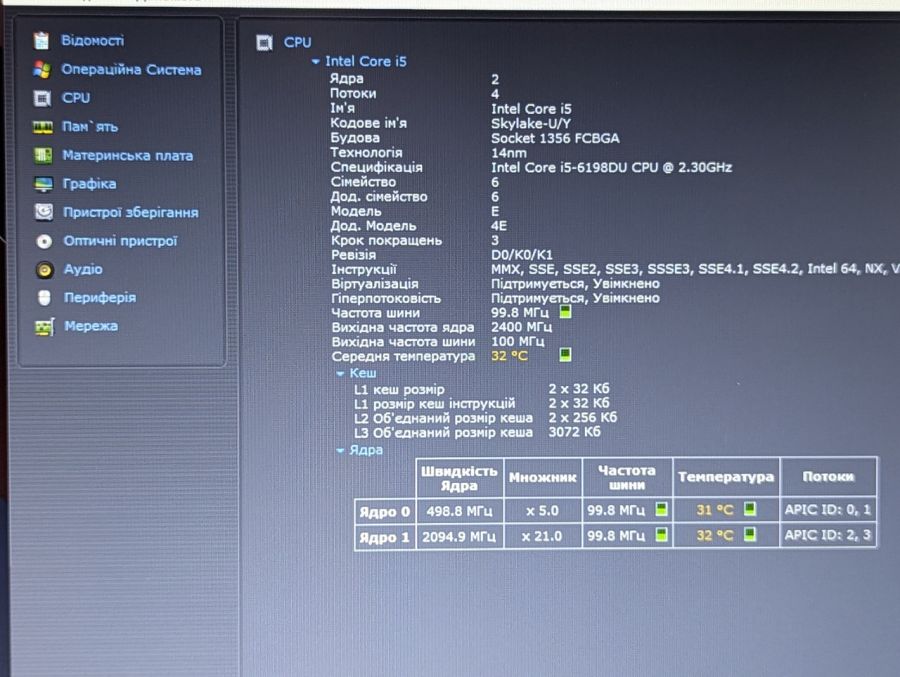Click the 2400 МГц stock core speed

(x=521, y=327)
